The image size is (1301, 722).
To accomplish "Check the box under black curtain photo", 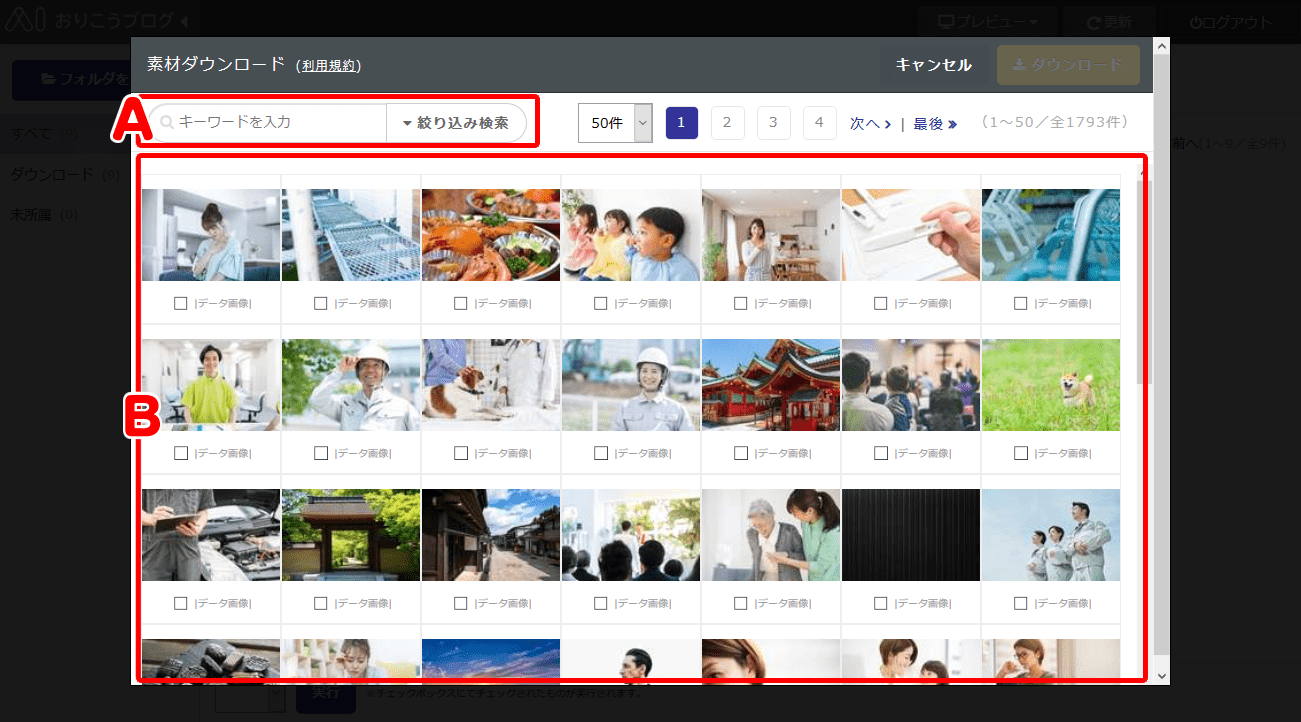I will click(x=880, y=603).
